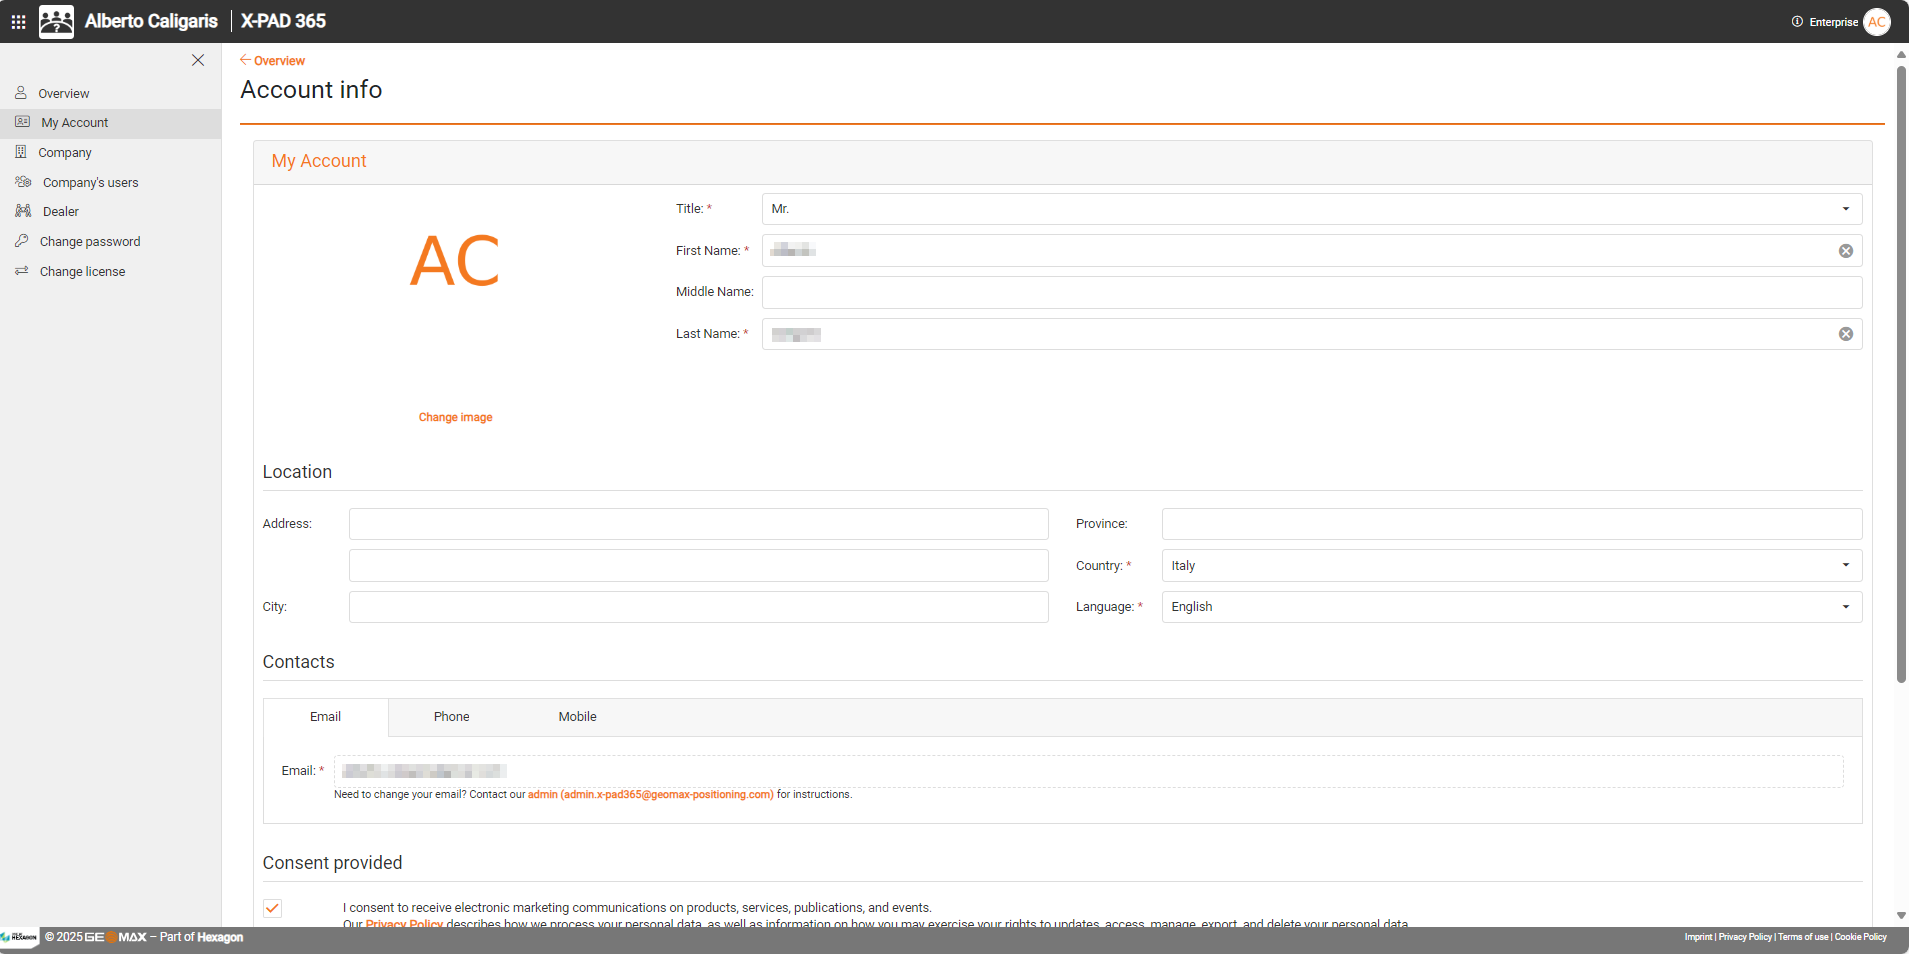Click the Change license swap icon
Image resolution: width=1909 pixels, height=954 pixels.
click(x=21, y=271)
